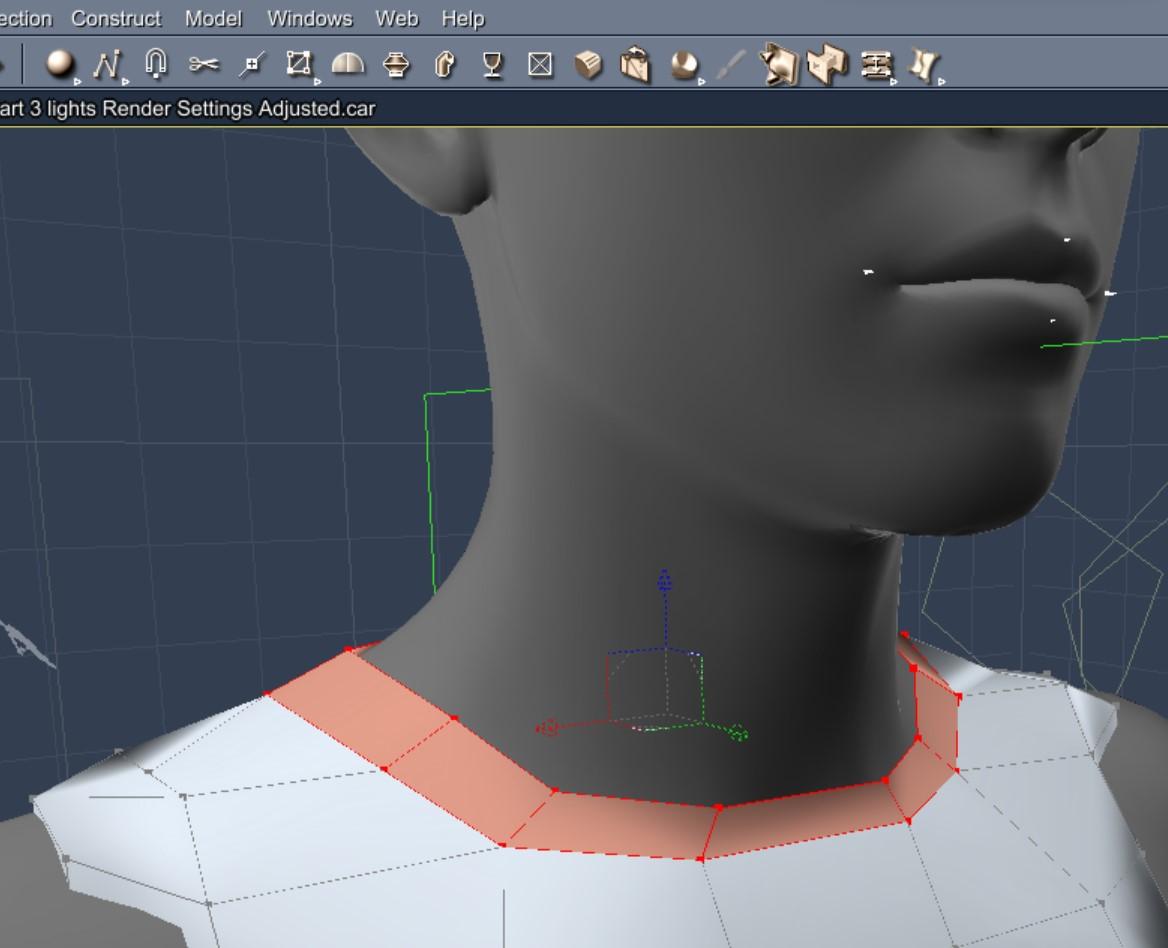Select the polyline drawing tool
Viewport: 1168px width, 948px height.
point(107,64)
